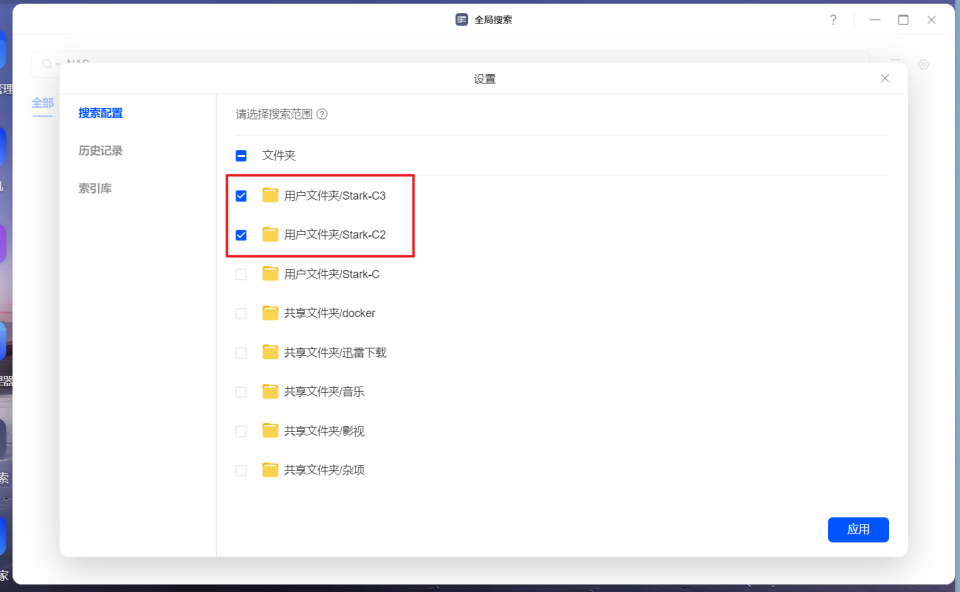Click the 应用 apply button
This screenshot has height=592, width=960.
(x=858, y=530)
